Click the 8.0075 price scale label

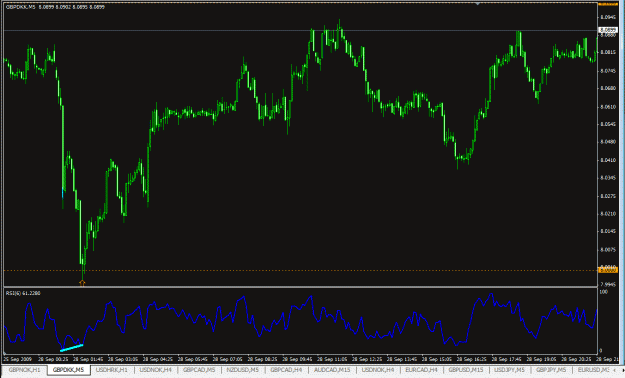click(x=608, y=250)
